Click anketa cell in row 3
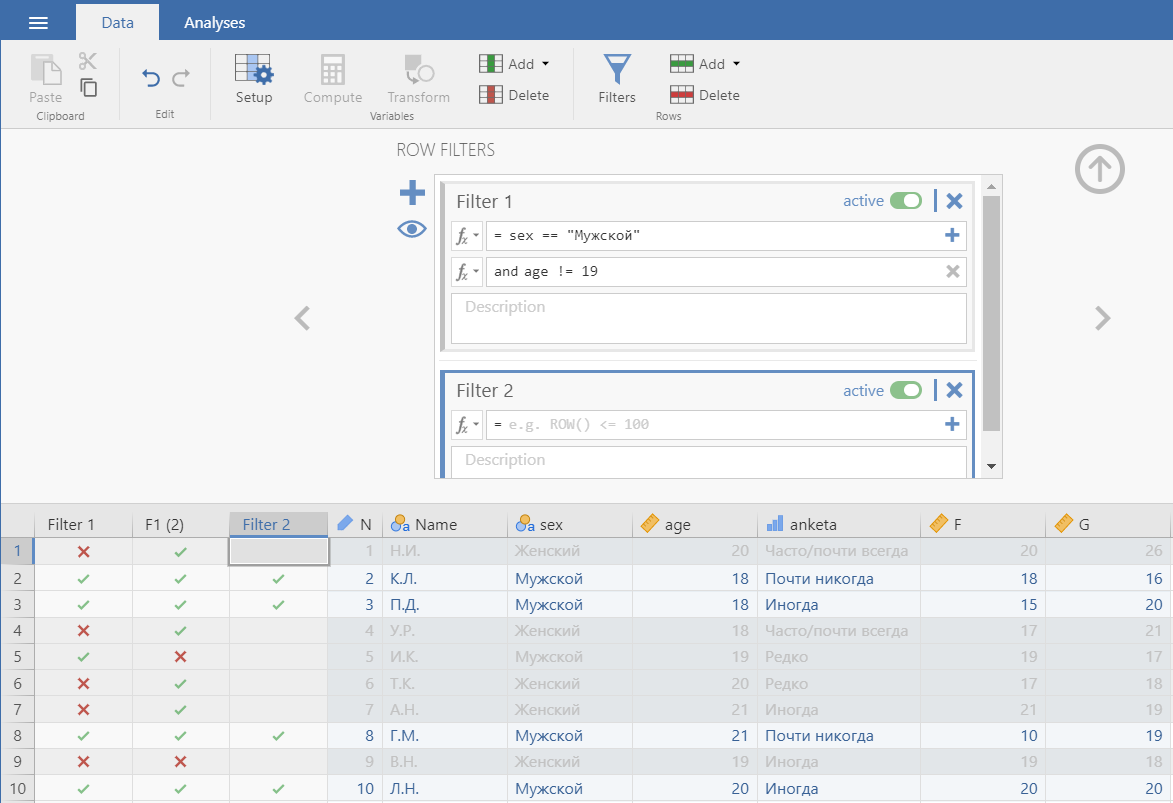This screenshot has height=803, width=1173. 839,605
